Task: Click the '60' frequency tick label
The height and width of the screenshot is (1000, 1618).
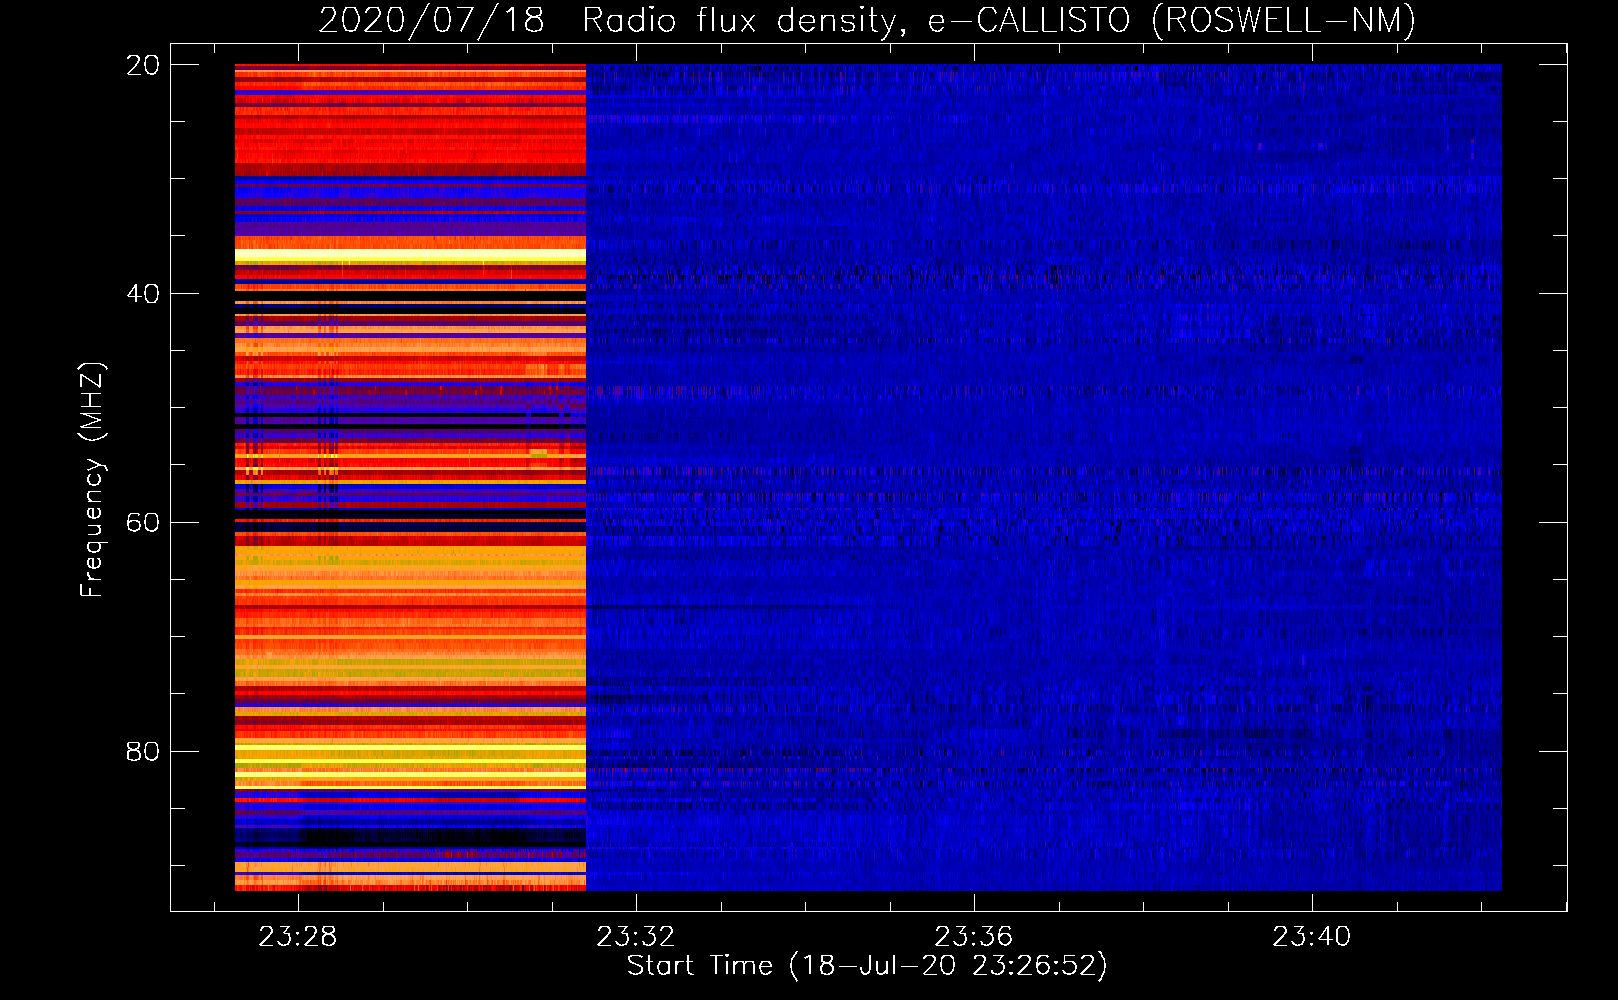Action: (143, 523)
